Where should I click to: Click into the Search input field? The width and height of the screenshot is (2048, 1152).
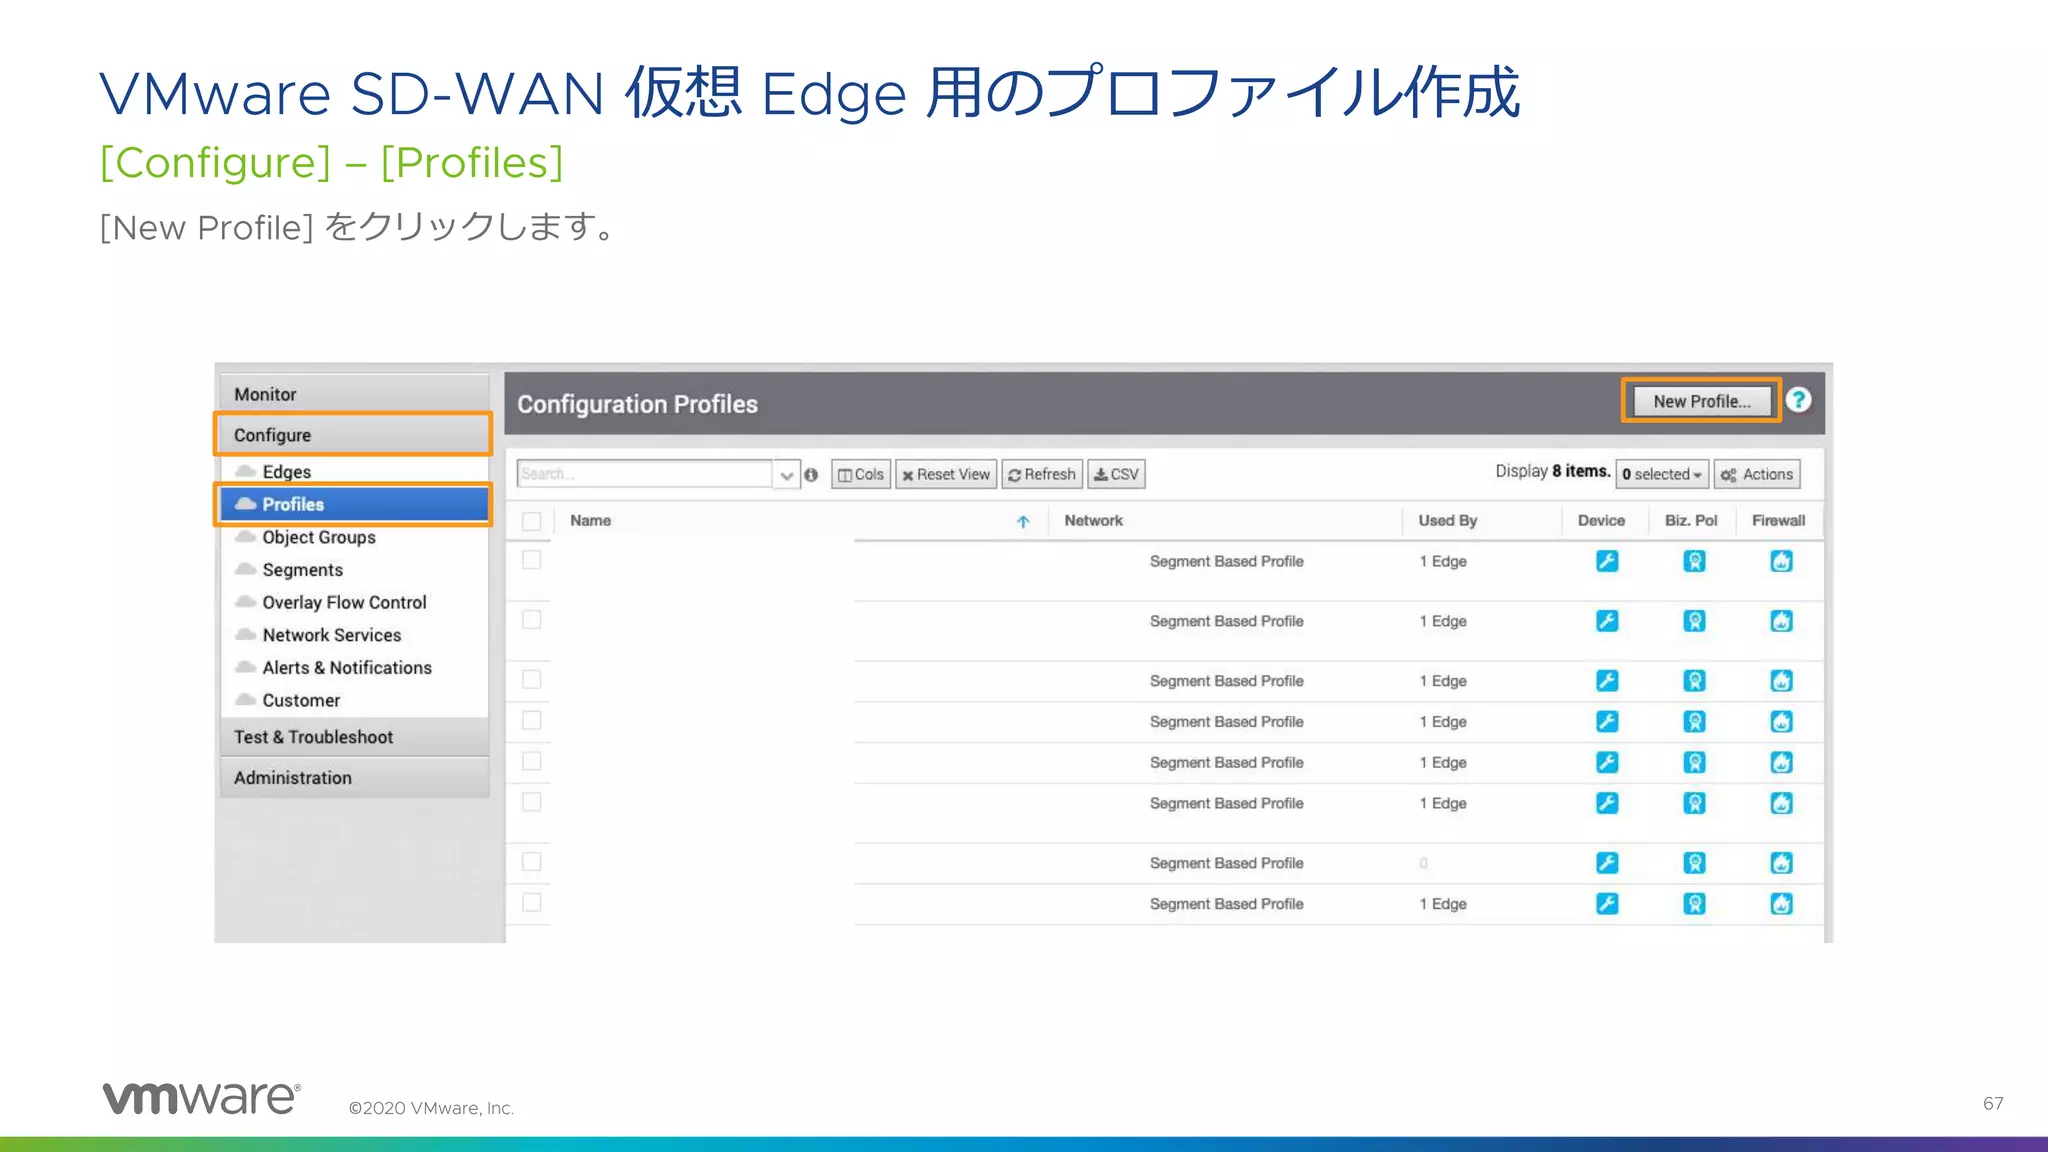click(645, 474)
